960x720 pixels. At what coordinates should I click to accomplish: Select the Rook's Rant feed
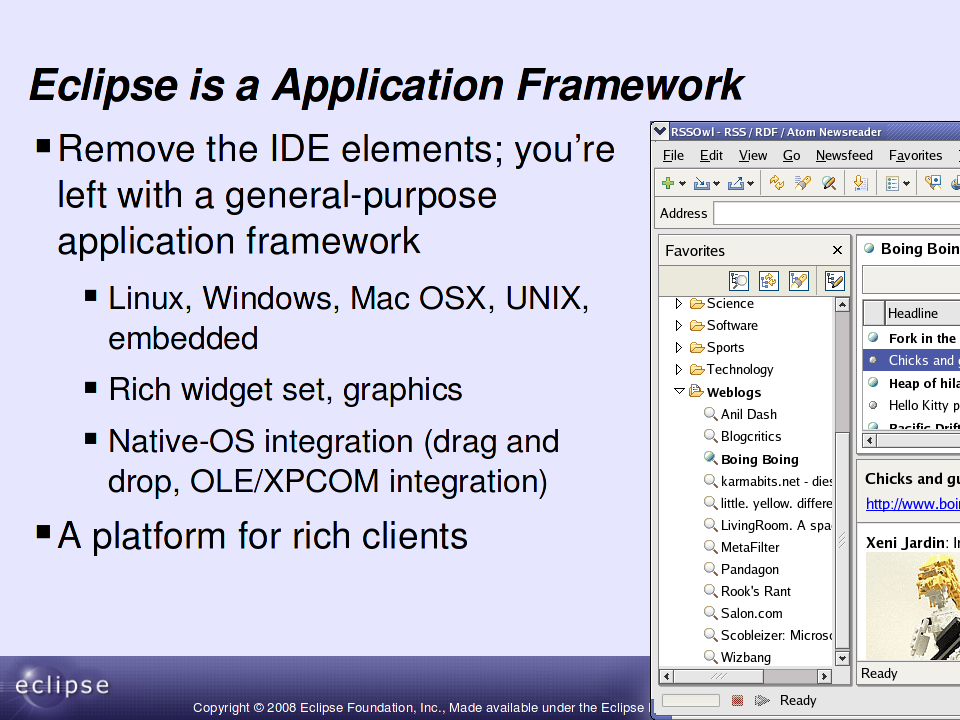pyautogui.click(x=756, y=592)
